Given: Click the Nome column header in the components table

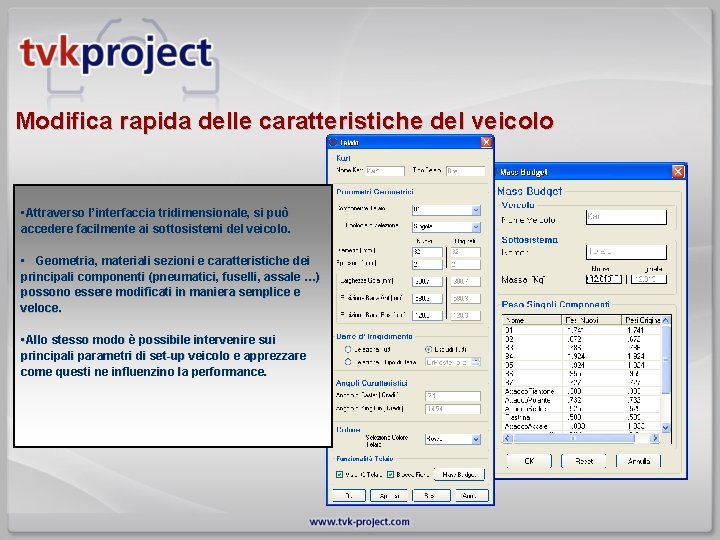Looking at the screenshot, I should pyautogui.click(x=532, y=320).
